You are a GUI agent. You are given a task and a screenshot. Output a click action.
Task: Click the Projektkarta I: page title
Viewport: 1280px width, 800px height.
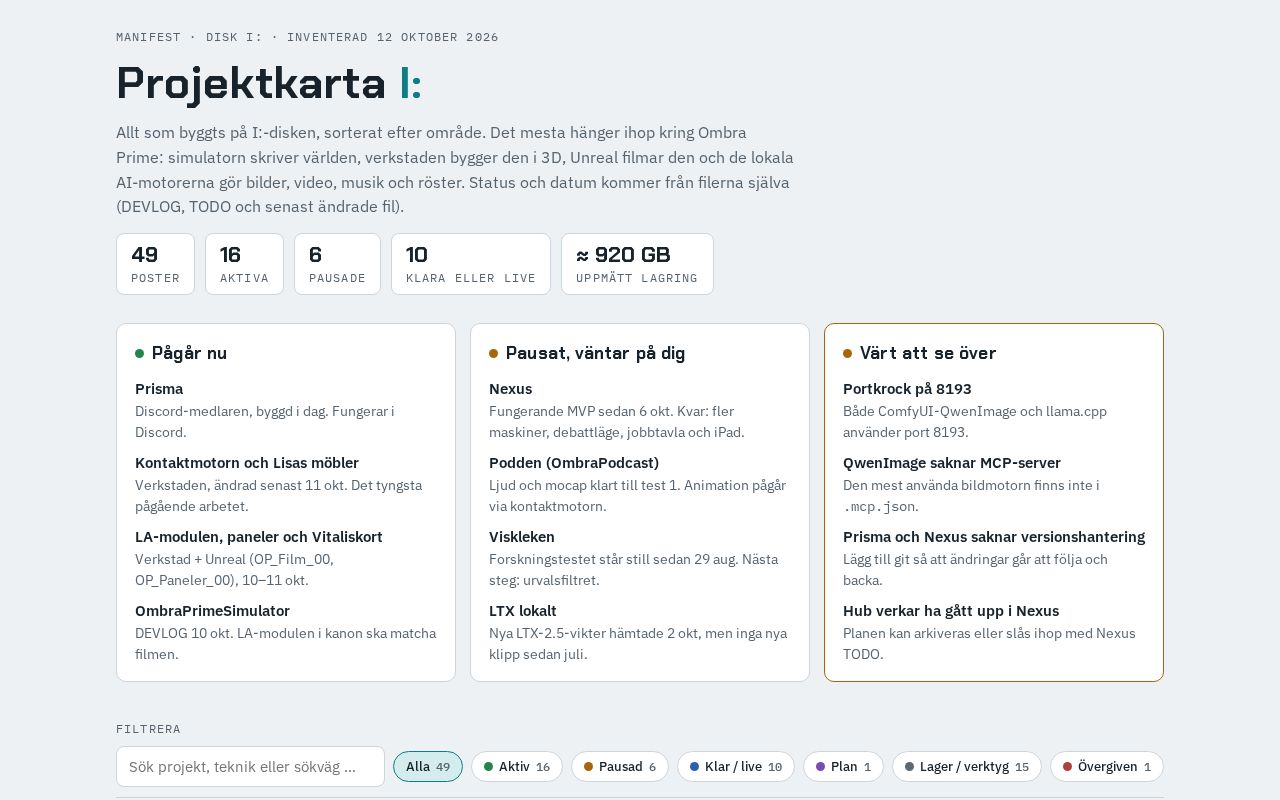tap(269, 83)
